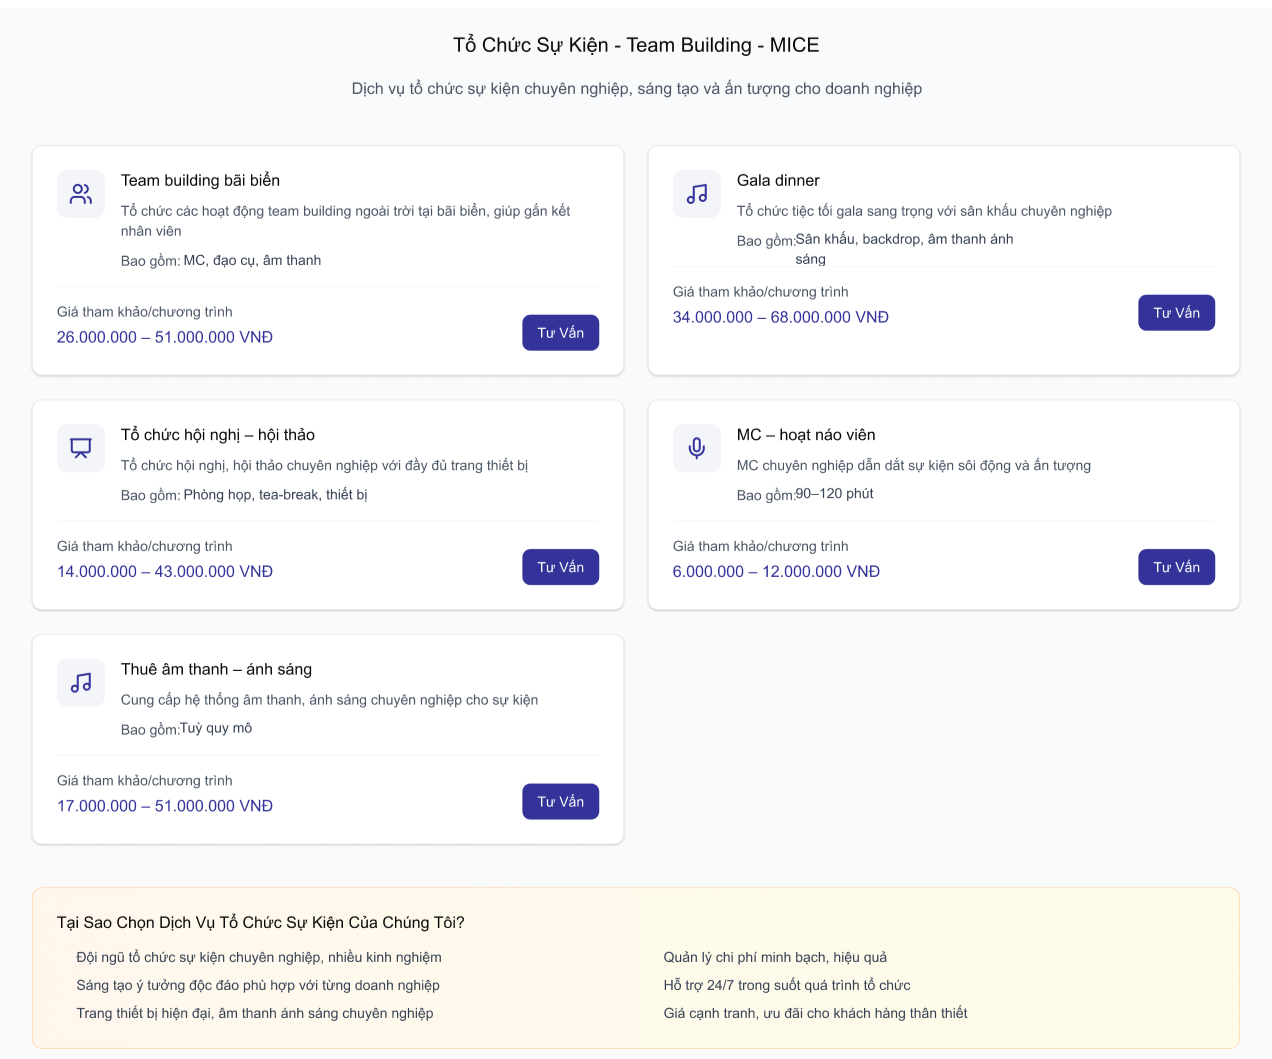The height and width of the screenshot is (1059, 1272).
Task: Click the music icon for Thuê âm thanh – ánh sáng
Action: (x=81, y=683)
